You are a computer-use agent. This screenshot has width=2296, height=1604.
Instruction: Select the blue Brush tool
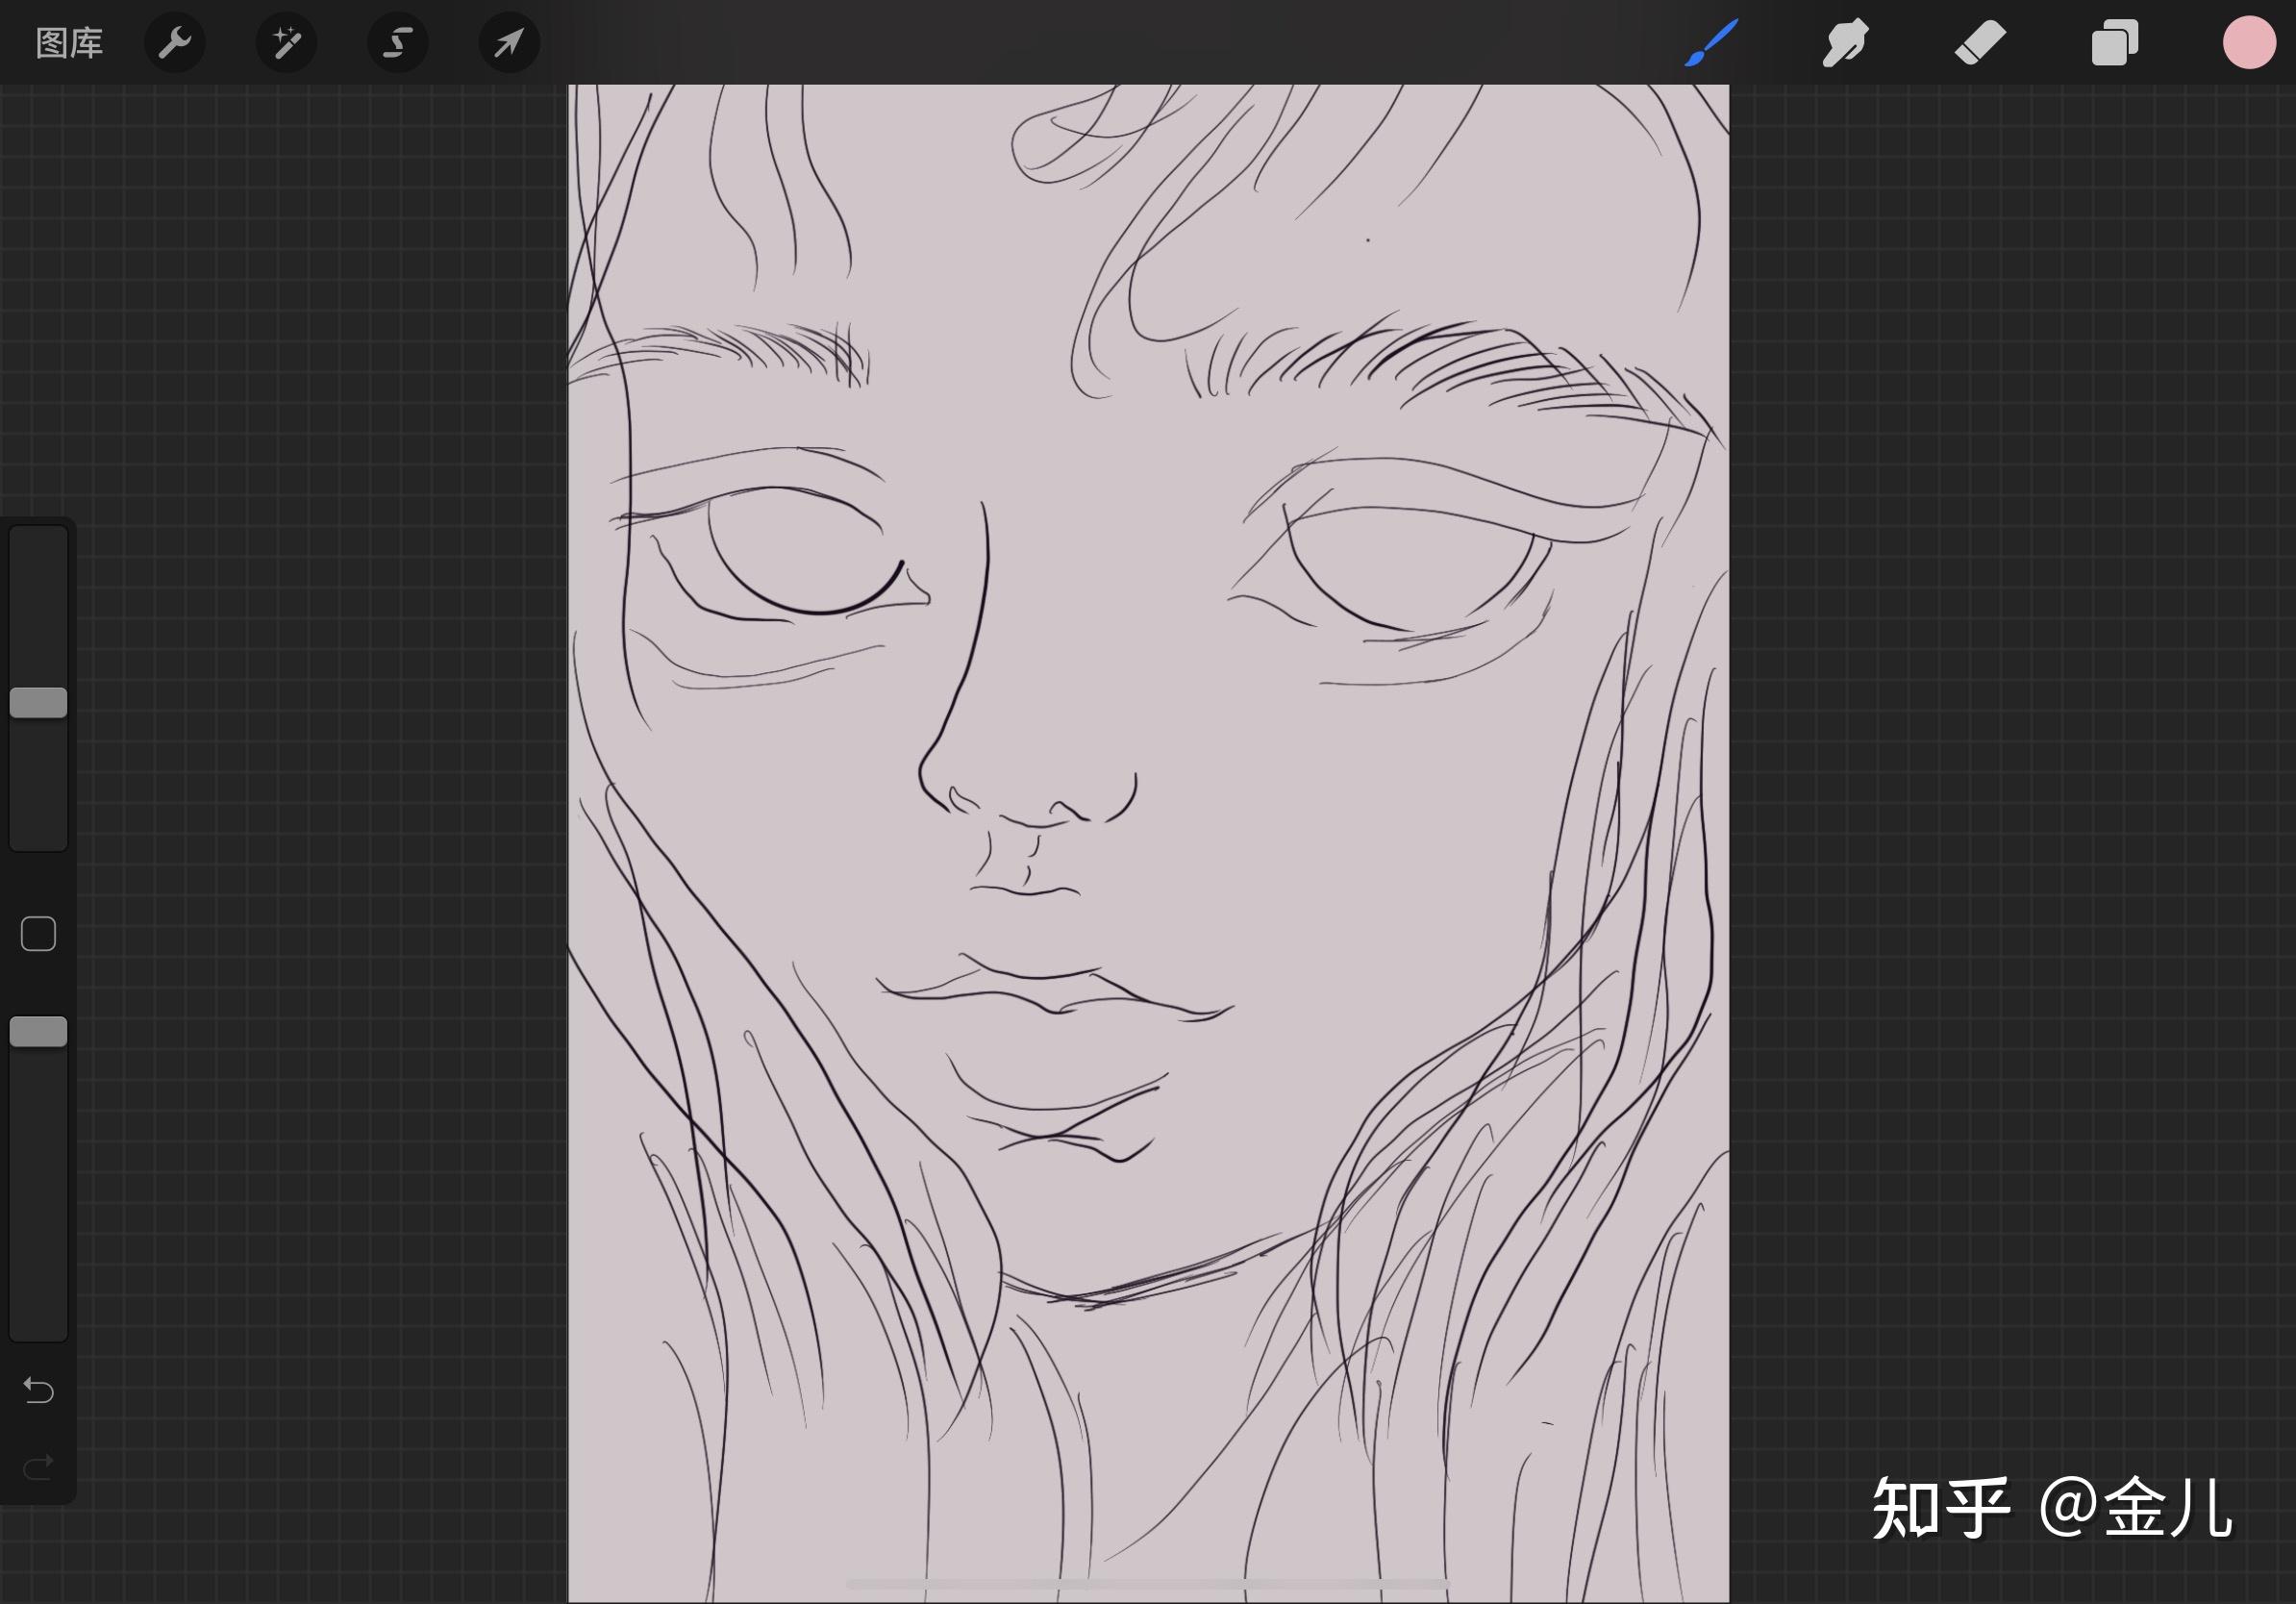[x=1711, y=43]
